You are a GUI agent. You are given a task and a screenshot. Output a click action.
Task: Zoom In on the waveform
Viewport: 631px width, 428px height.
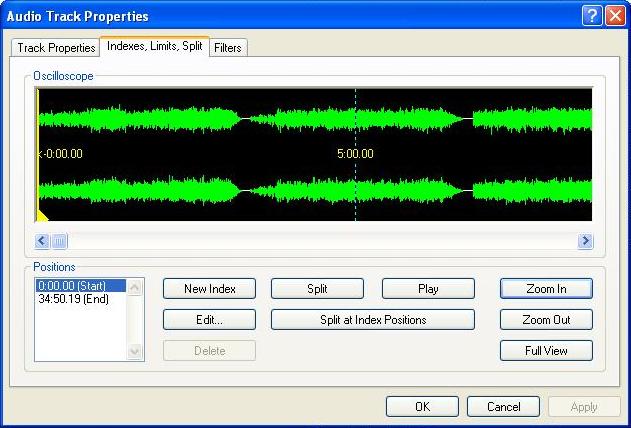(x=546, y=289)
